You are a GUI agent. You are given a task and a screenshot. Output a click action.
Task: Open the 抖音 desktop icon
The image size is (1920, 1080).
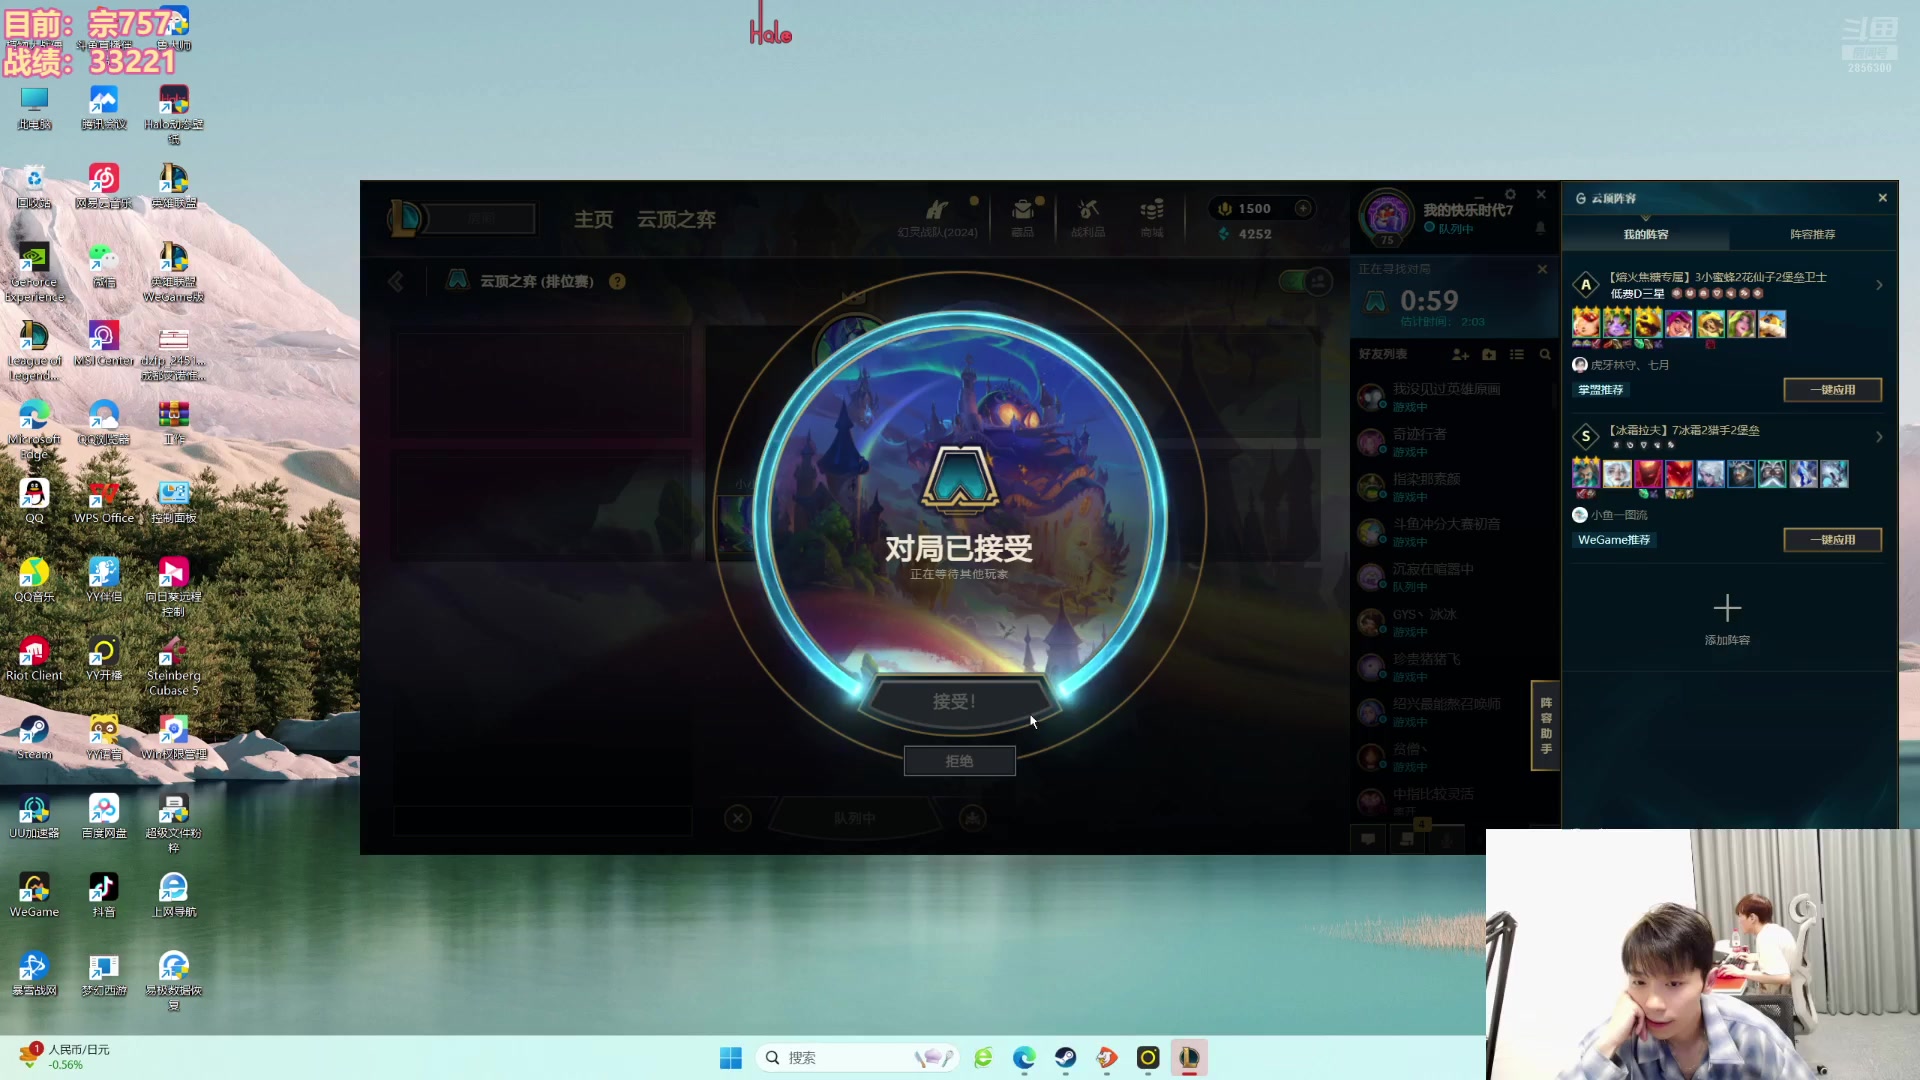click(103, 895)
